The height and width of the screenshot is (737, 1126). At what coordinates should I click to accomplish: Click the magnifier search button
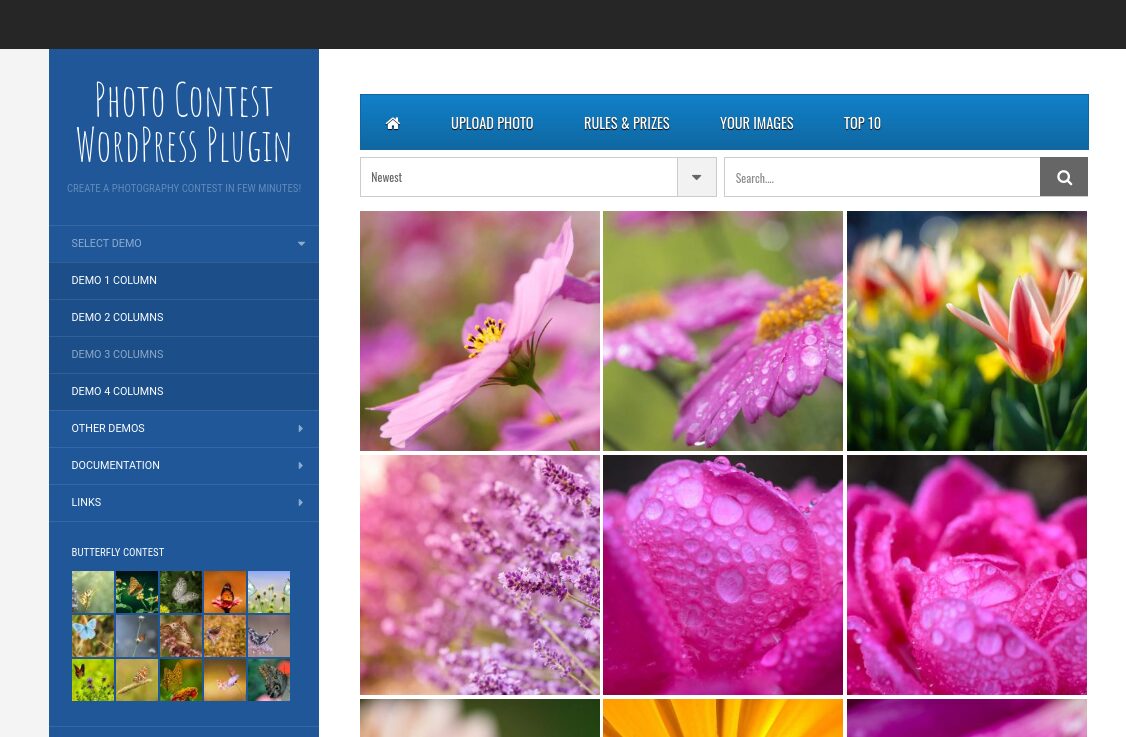click(1064, 177)
